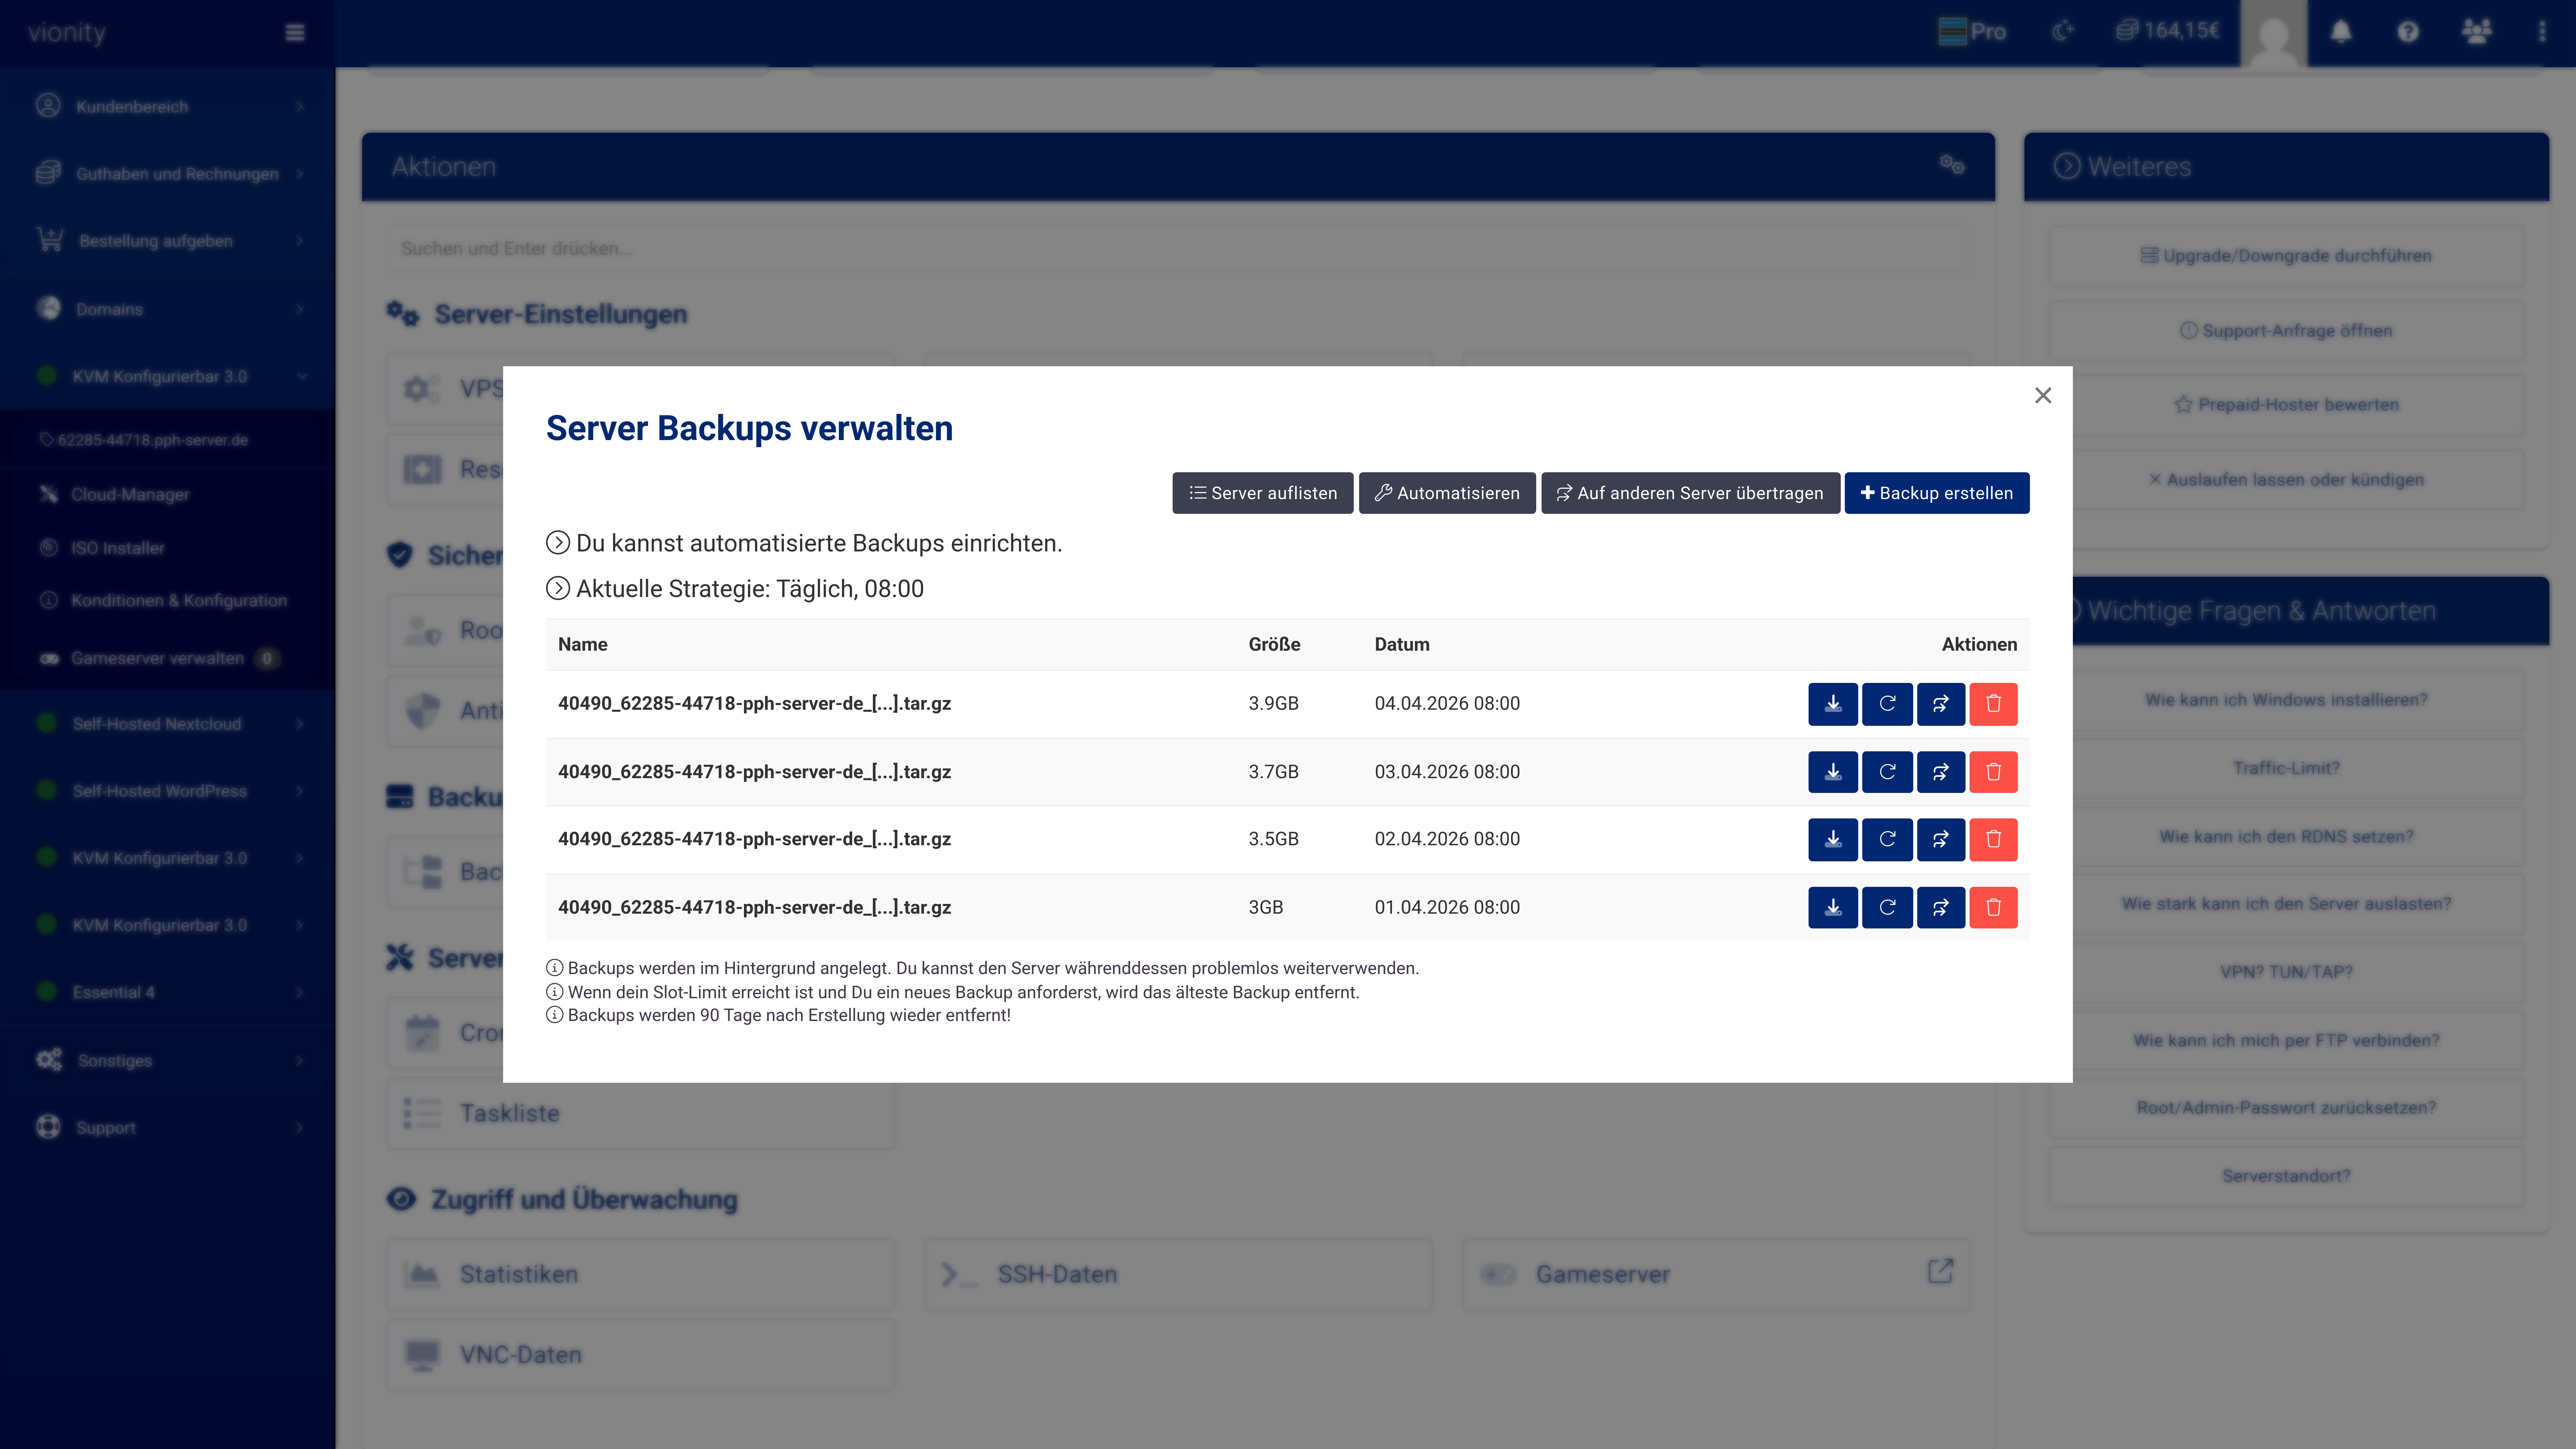2576x1449 pixels.
Task: Restore the 02.04.2026 backup
Action: [1887, 840]
